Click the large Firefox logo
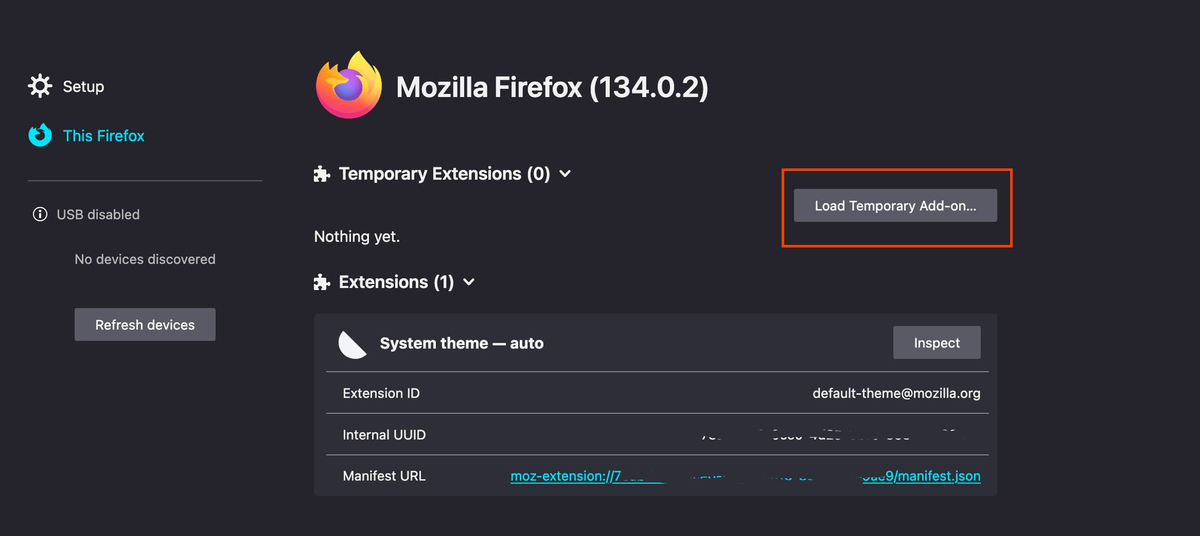The image size is (1200, 536). coord(348,86)
